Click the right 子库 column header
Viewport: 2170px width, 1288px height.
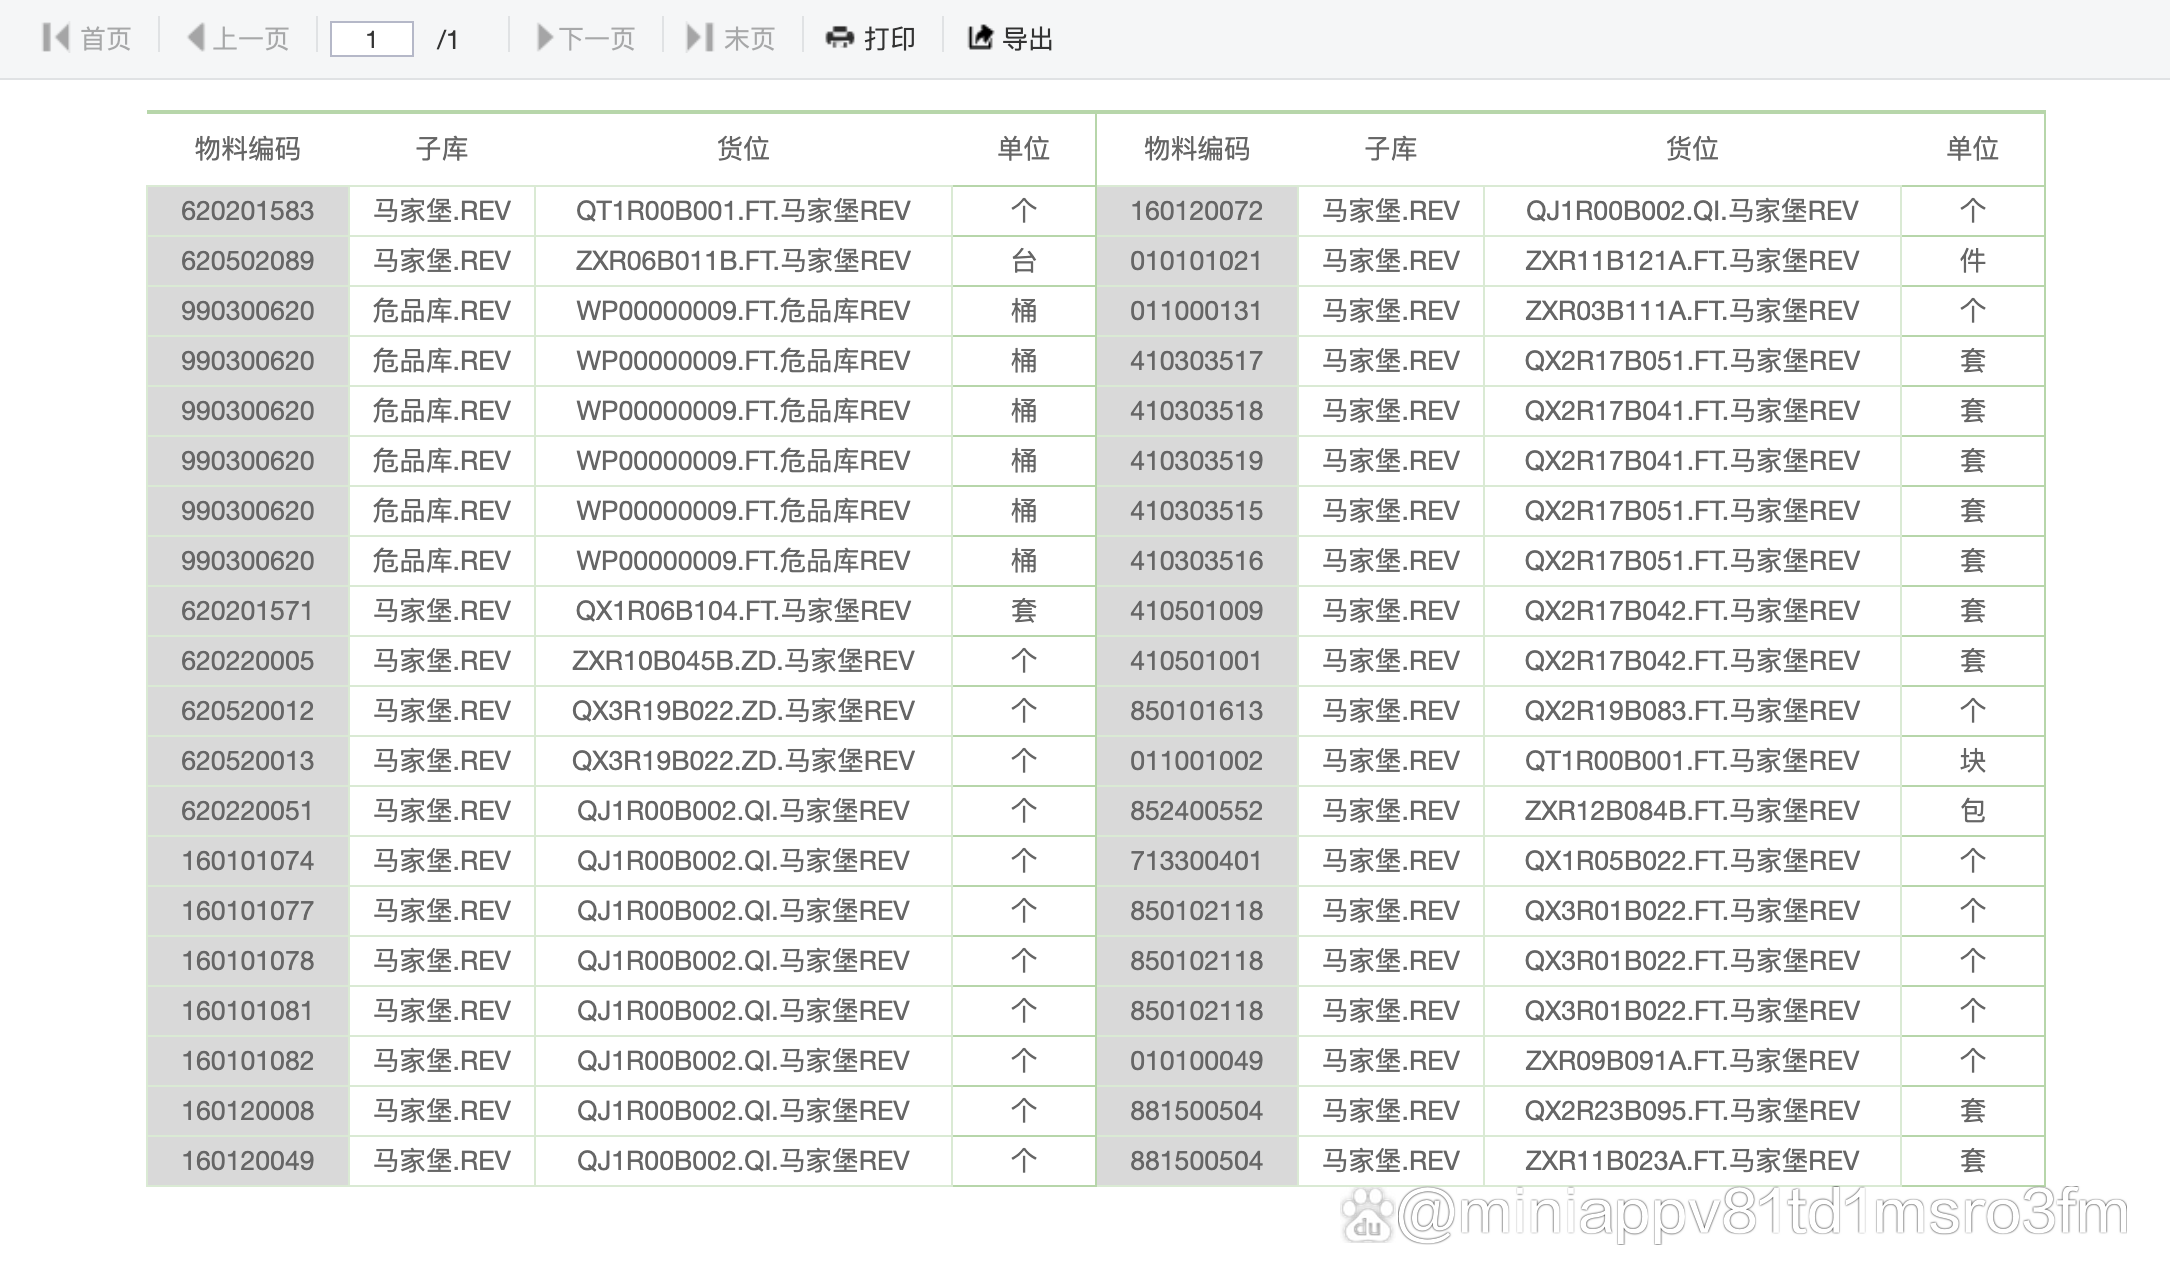coord(1390,149)
